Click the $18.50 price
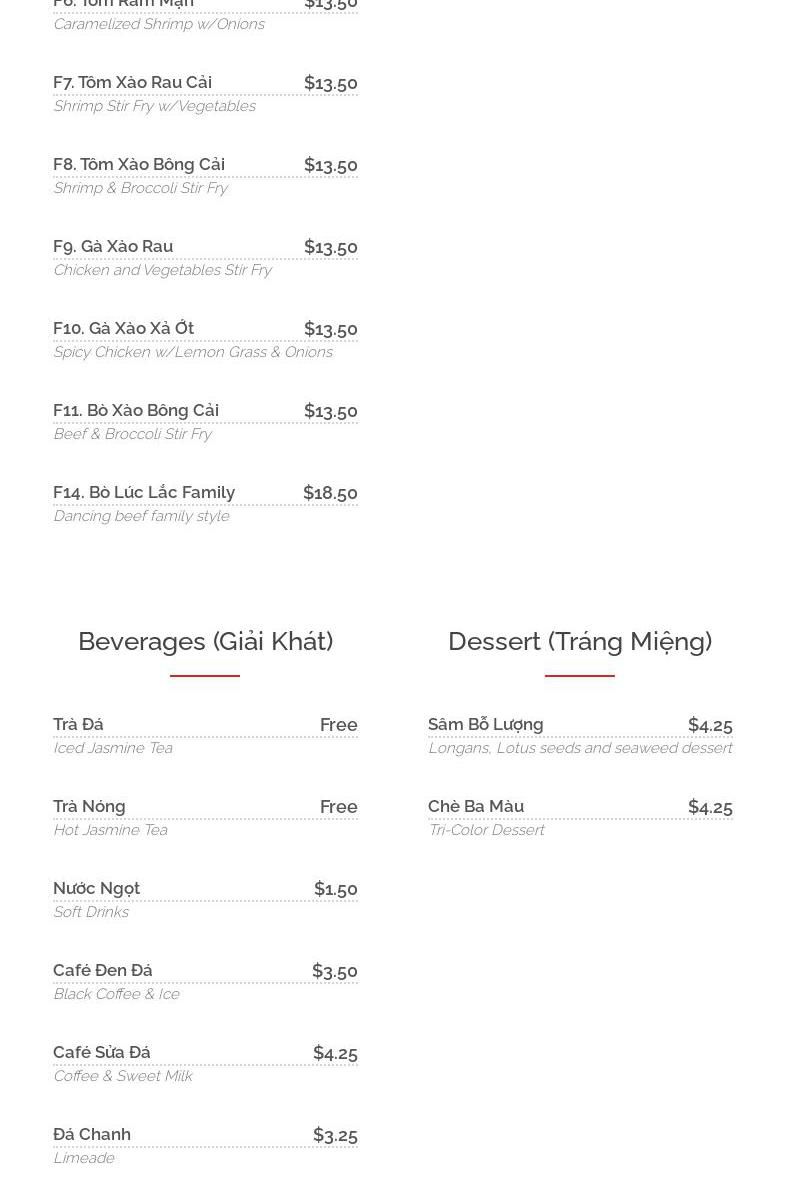 tap(330, 493)
